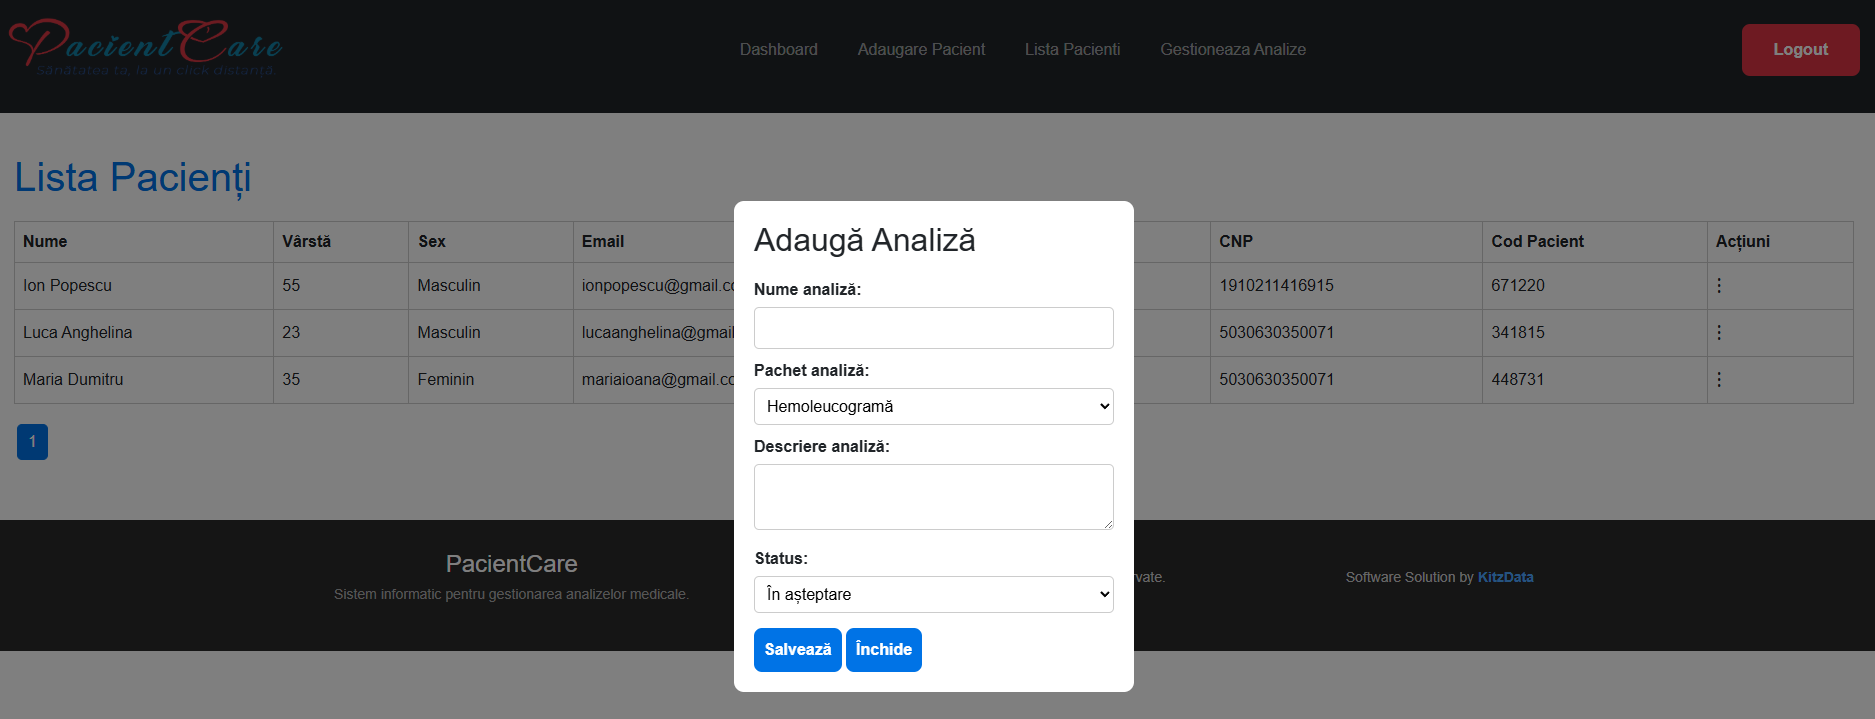1875x719 pixels.
Task: Click the Nume analiză text field
Action: tap(933, 328)
